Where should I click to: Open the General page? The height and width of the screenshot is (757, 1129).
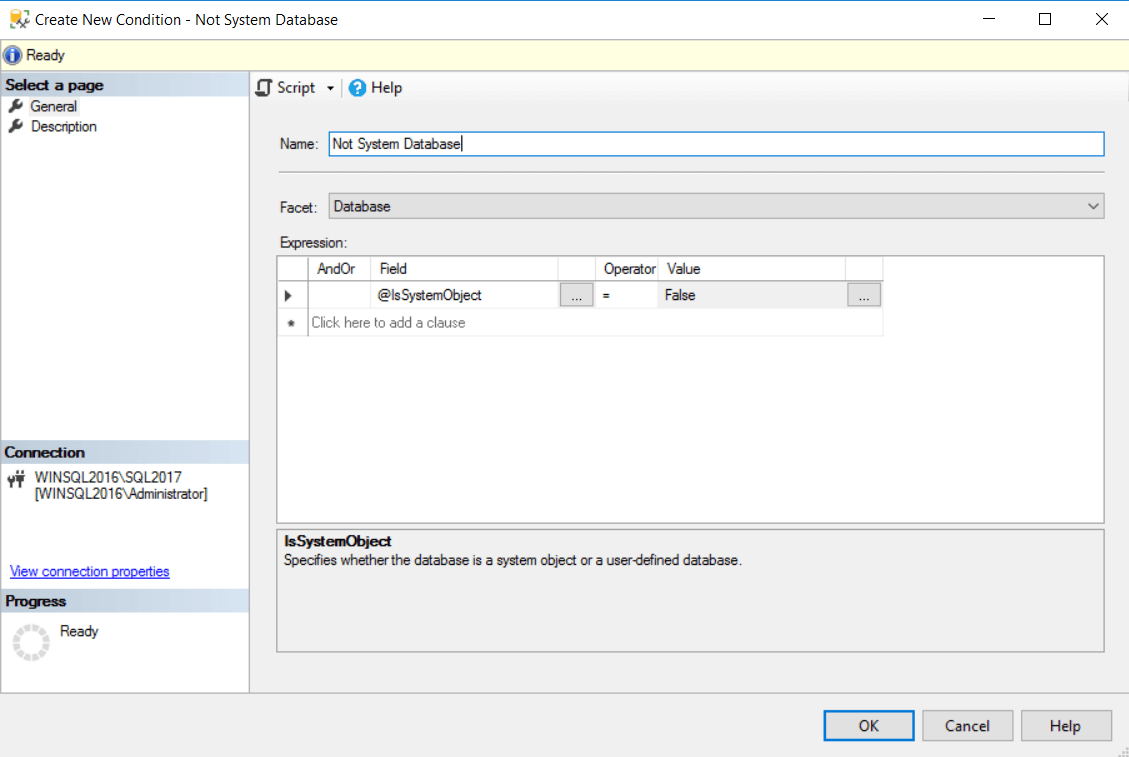coord(53,106)
